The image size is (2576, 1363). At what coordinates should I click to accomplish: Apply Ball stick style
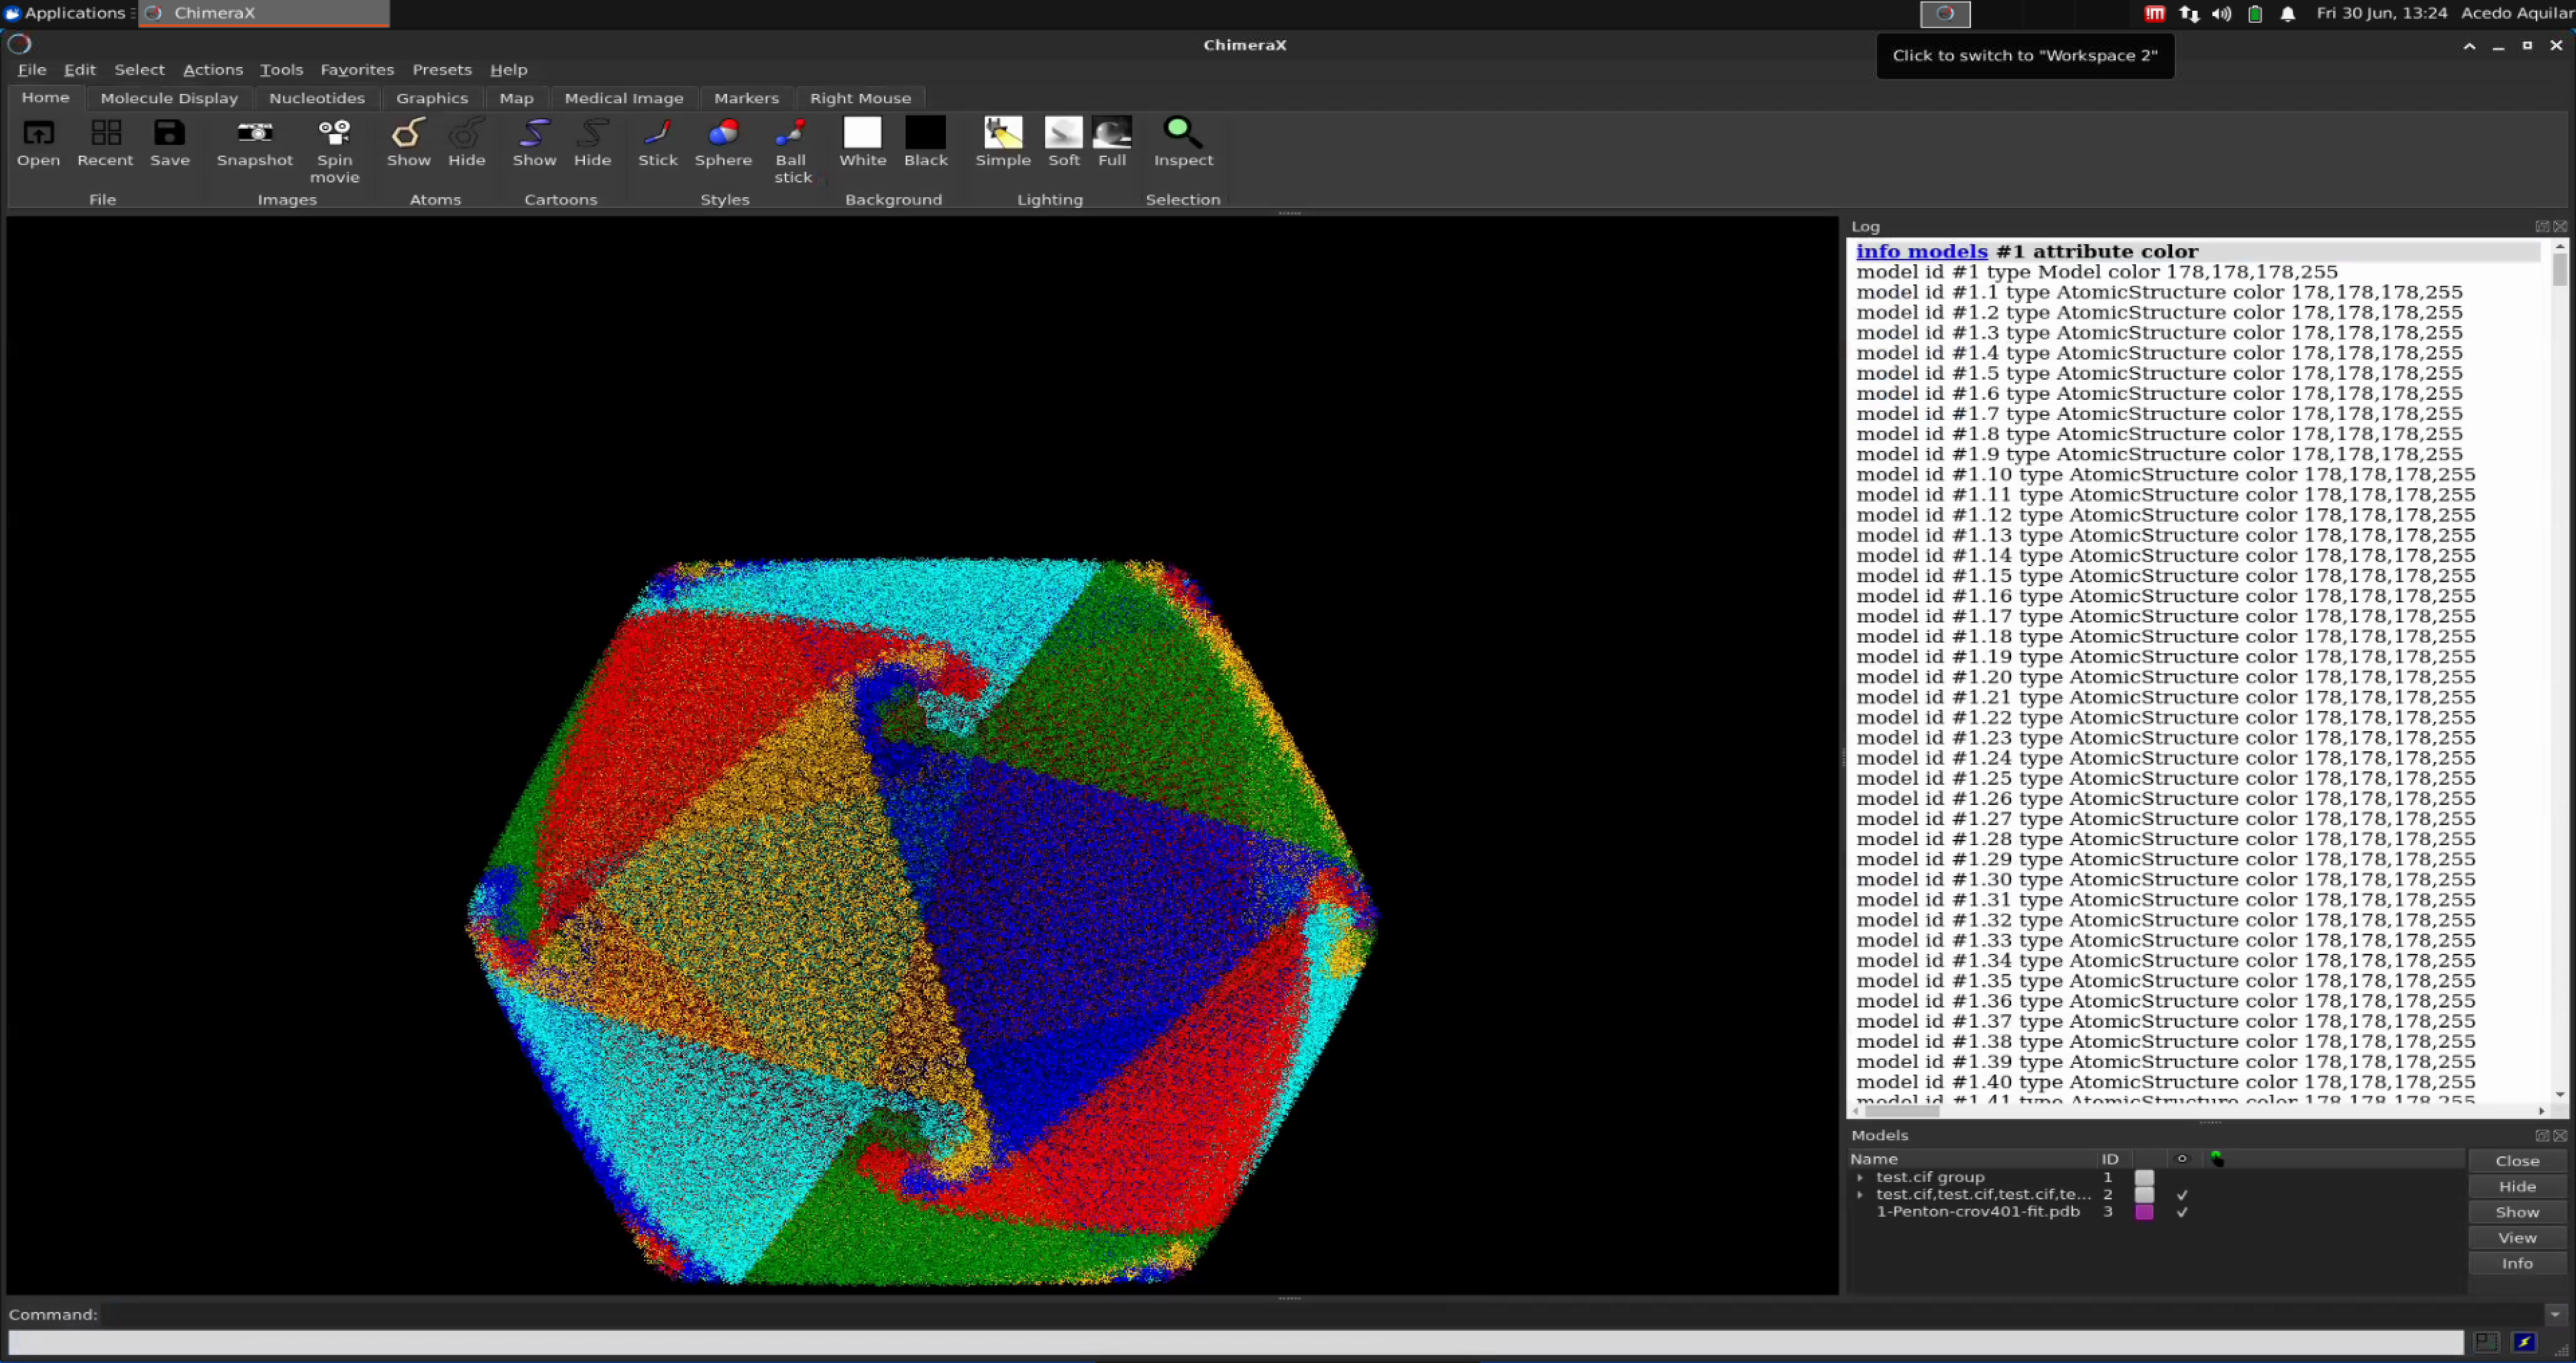point(791,133)
